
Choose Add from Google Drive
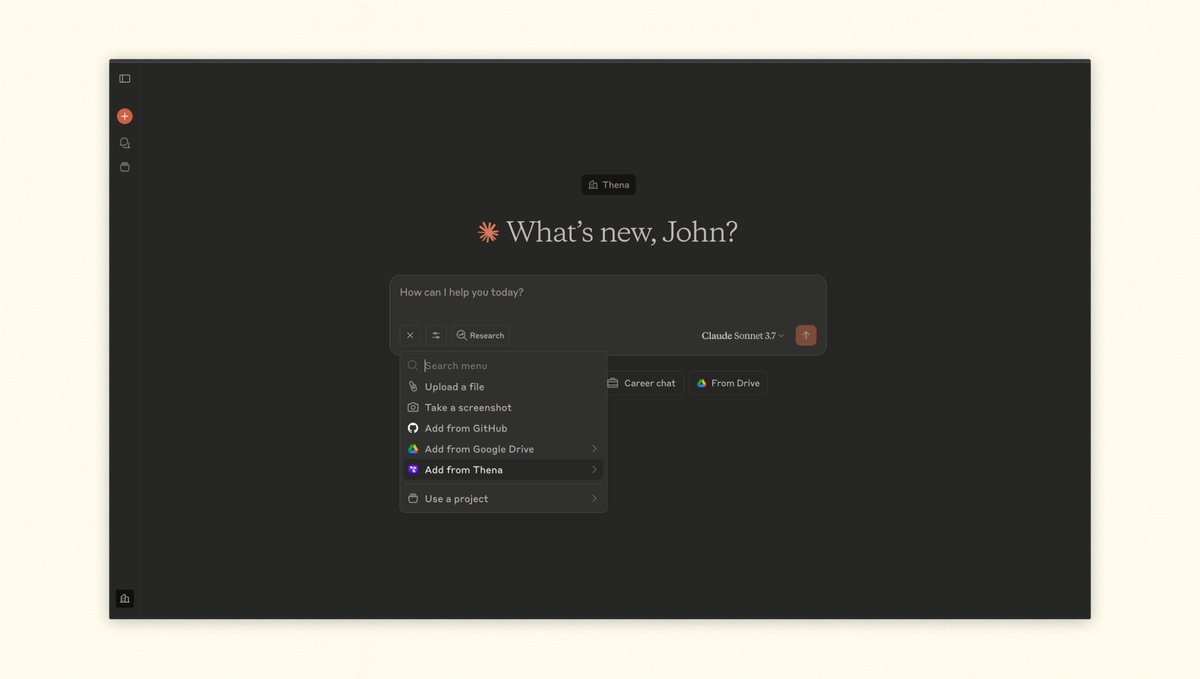pyautogui.click(x=504, y=449)
